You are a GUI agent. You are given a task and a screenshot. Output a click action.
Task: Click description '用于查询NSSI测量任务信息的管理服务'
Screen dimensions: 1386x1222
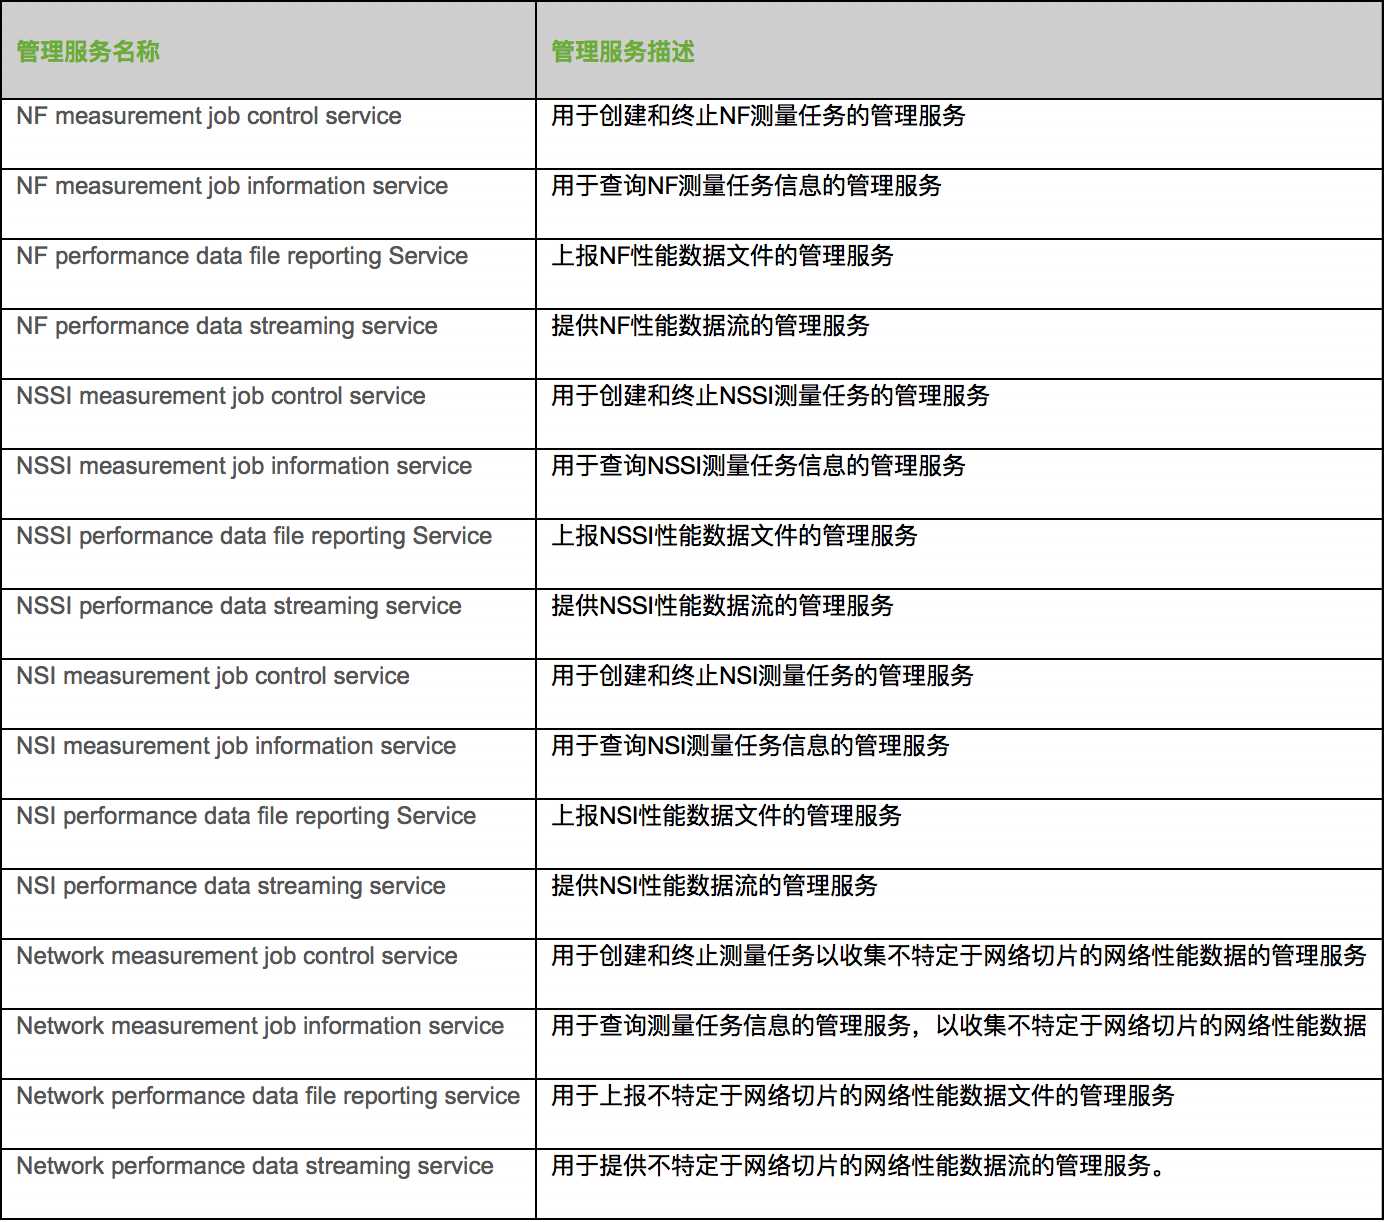coord(758,466)
